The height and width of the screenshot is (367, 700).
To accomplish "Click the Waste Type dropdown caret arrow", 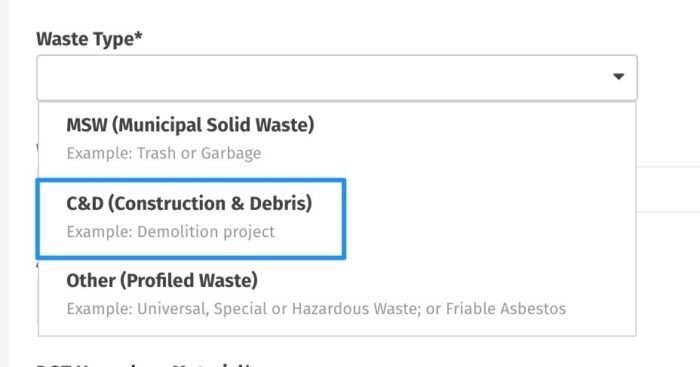I will pos(618,77).
